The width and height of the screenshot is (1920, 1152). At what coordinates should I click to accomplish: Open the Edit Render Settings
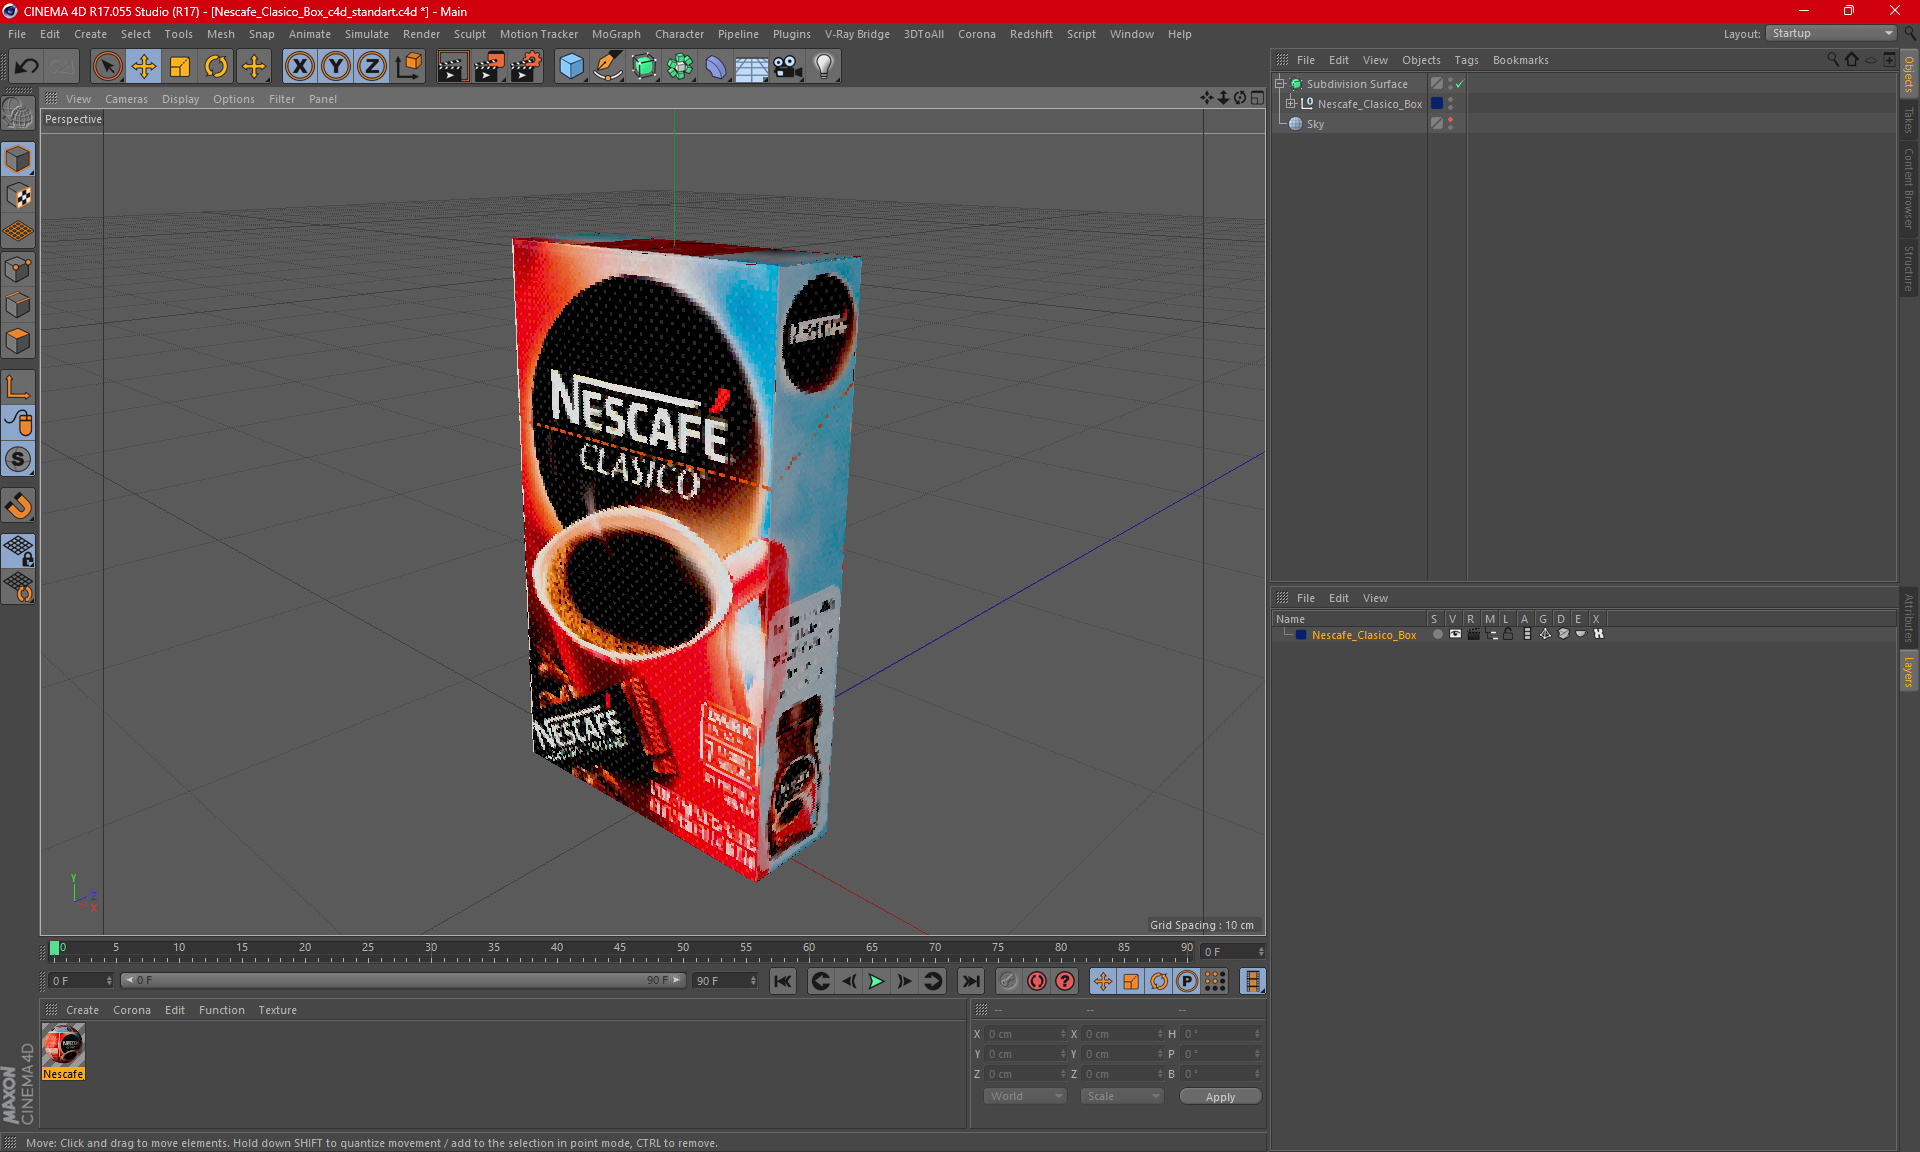(526, 67)
